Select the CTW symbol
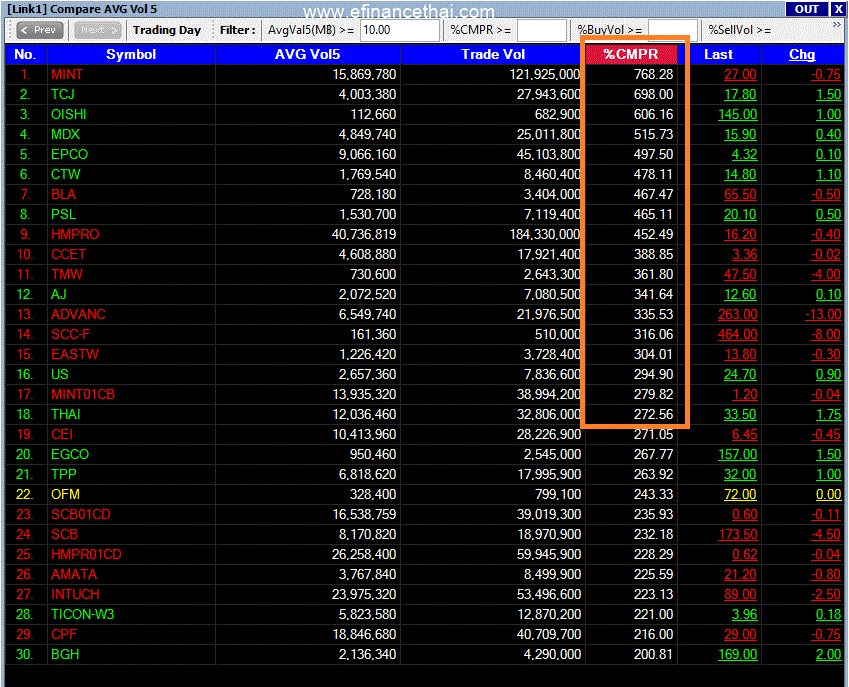849x687 pixels. 66,174
